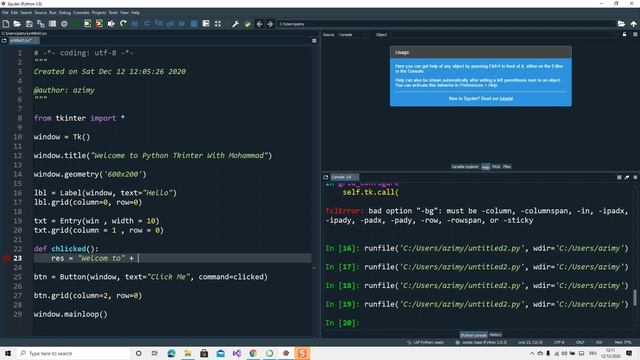Select the Console 1/A tab
This screenshot has height=360, width=640.
pos(344,177)
